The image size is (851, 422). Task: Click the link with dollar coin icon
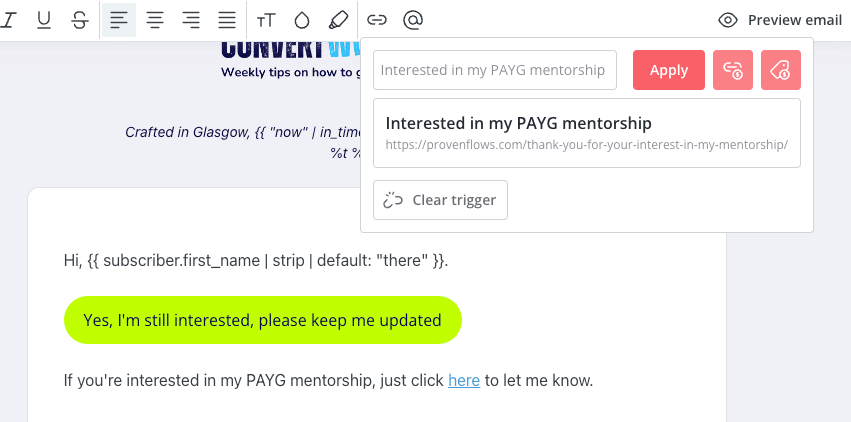733,70
